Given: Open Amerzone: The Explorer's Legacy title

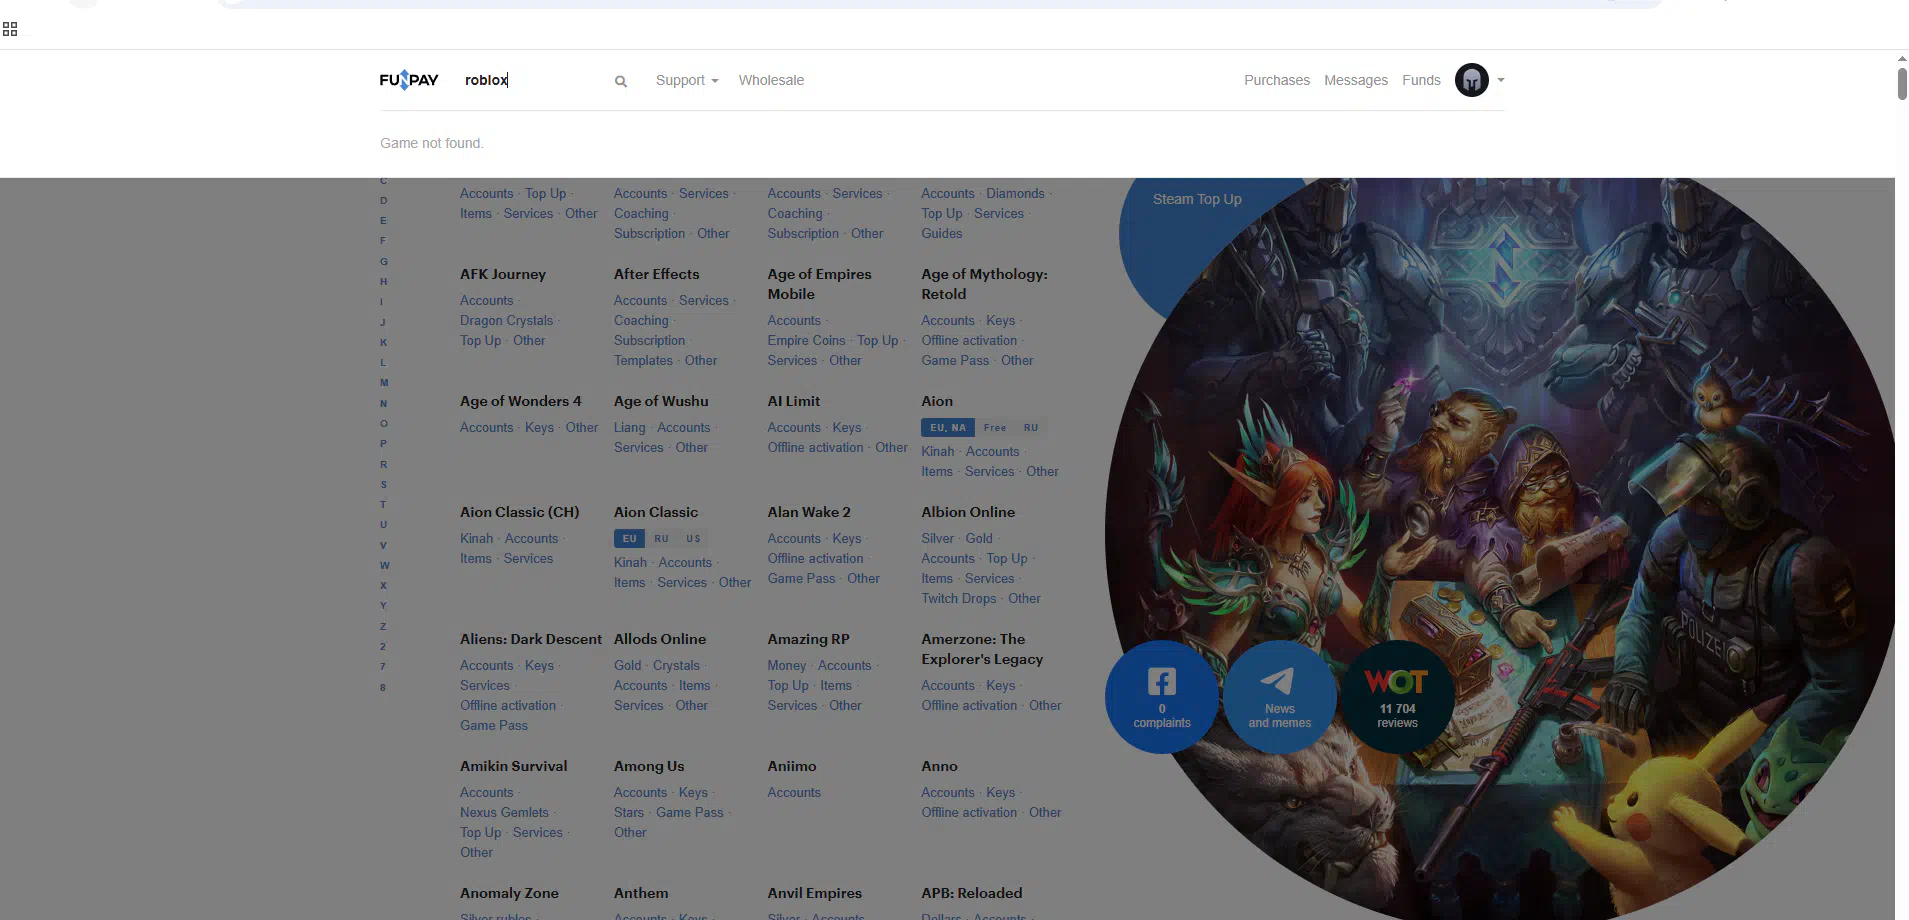Looking at the screenshot, I should (982, 649).
